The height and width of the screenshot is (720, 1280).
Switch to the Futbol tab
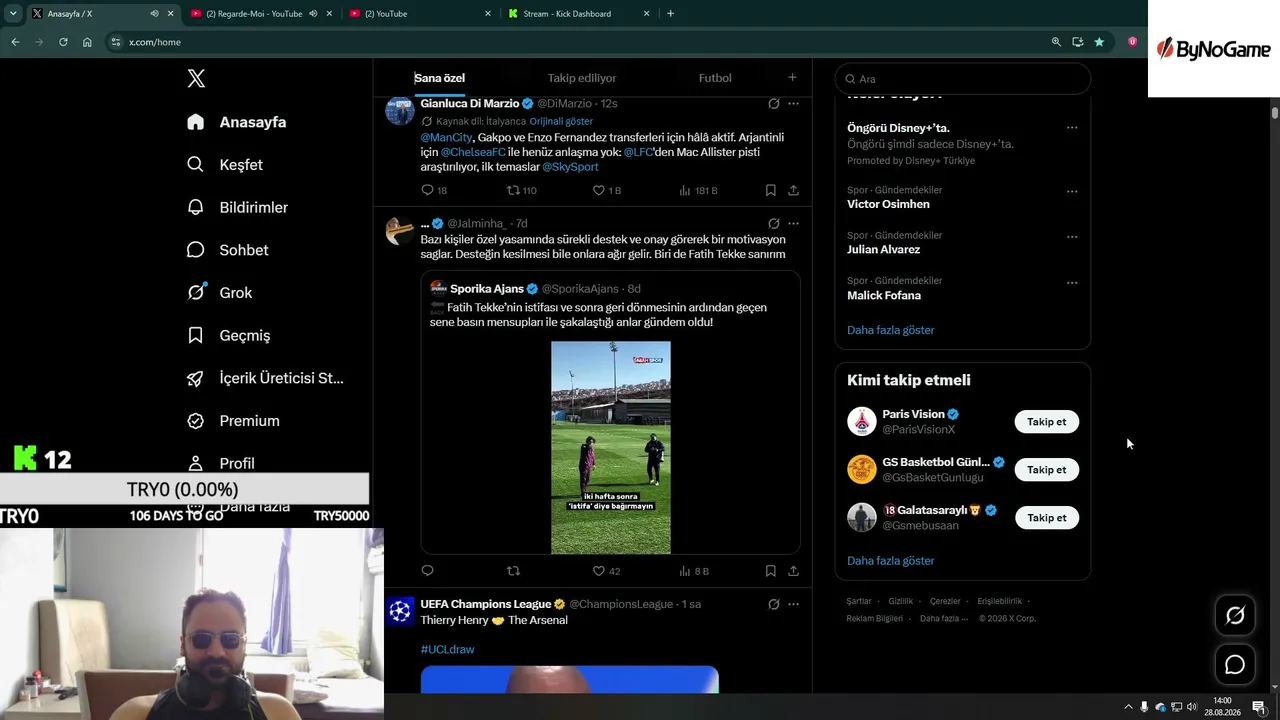715,78
